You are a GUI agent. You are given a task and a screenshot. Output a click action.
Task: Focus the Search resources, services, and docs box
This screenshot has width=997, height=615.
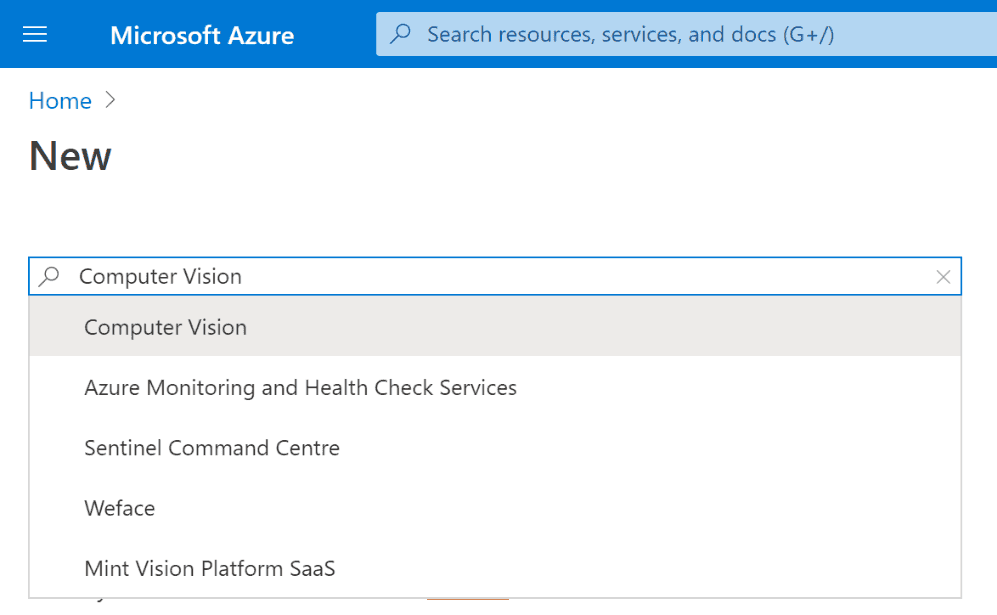pyautogui.click(x=687, y=34)
